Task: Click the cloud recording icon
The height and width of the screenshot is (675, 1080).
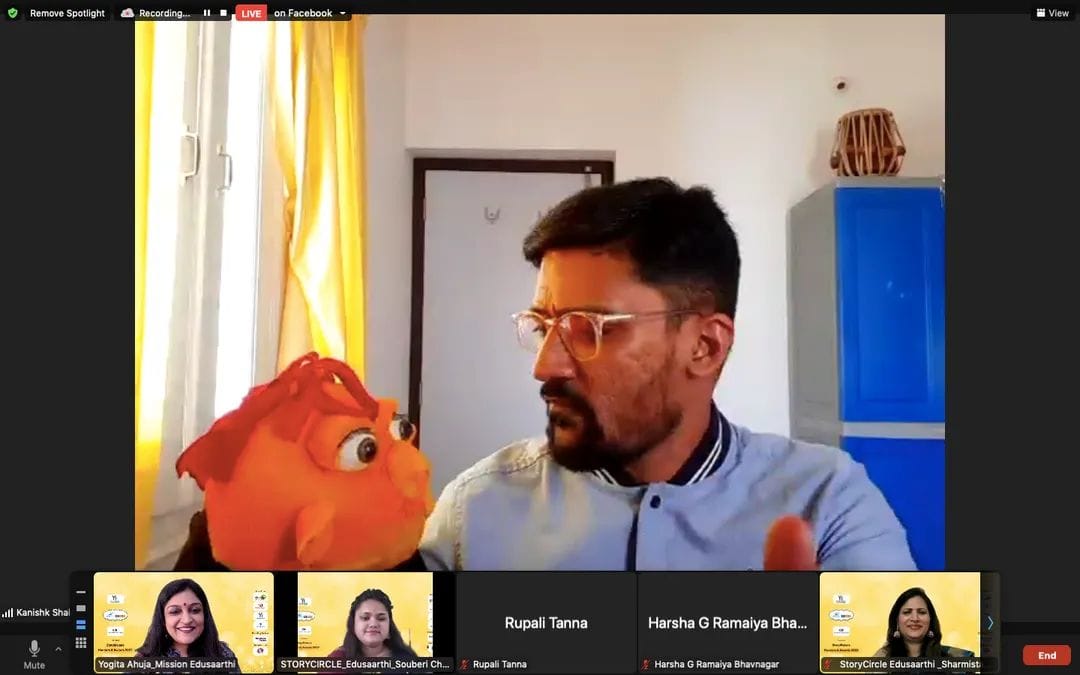Action: pyautogui.click(x=127, y=13)
